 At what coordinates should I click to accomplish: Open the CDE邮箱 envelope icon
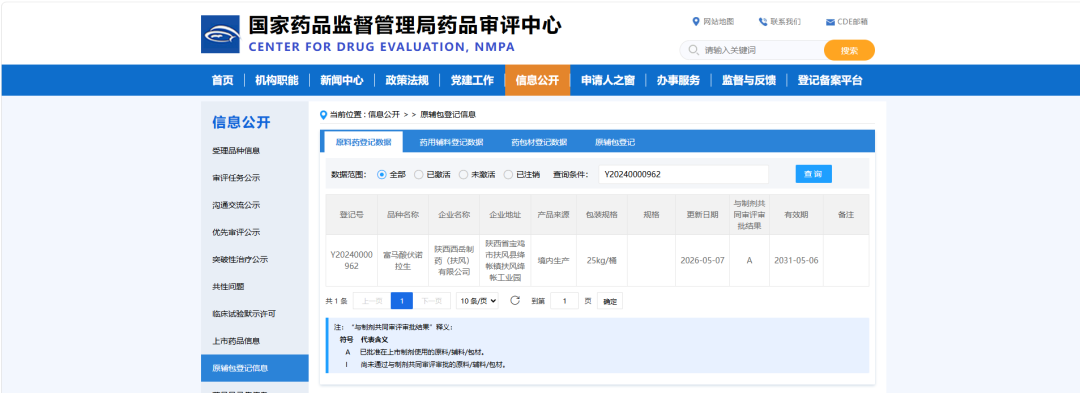[830, 22]
